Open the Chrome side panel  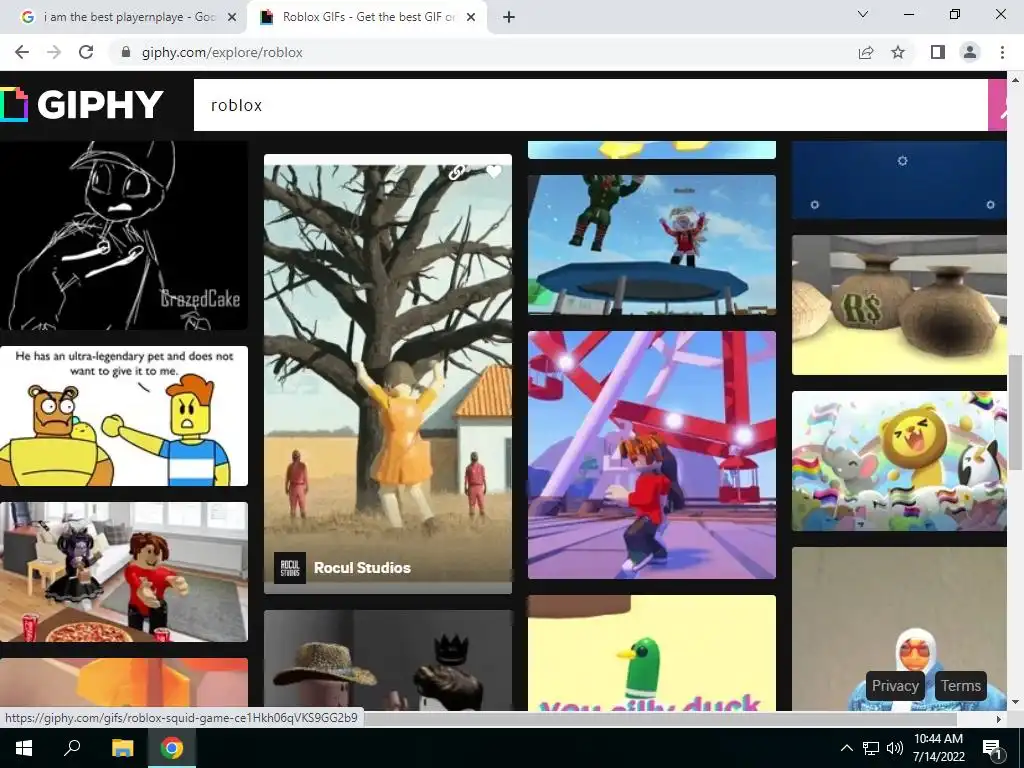coord(938,52)
